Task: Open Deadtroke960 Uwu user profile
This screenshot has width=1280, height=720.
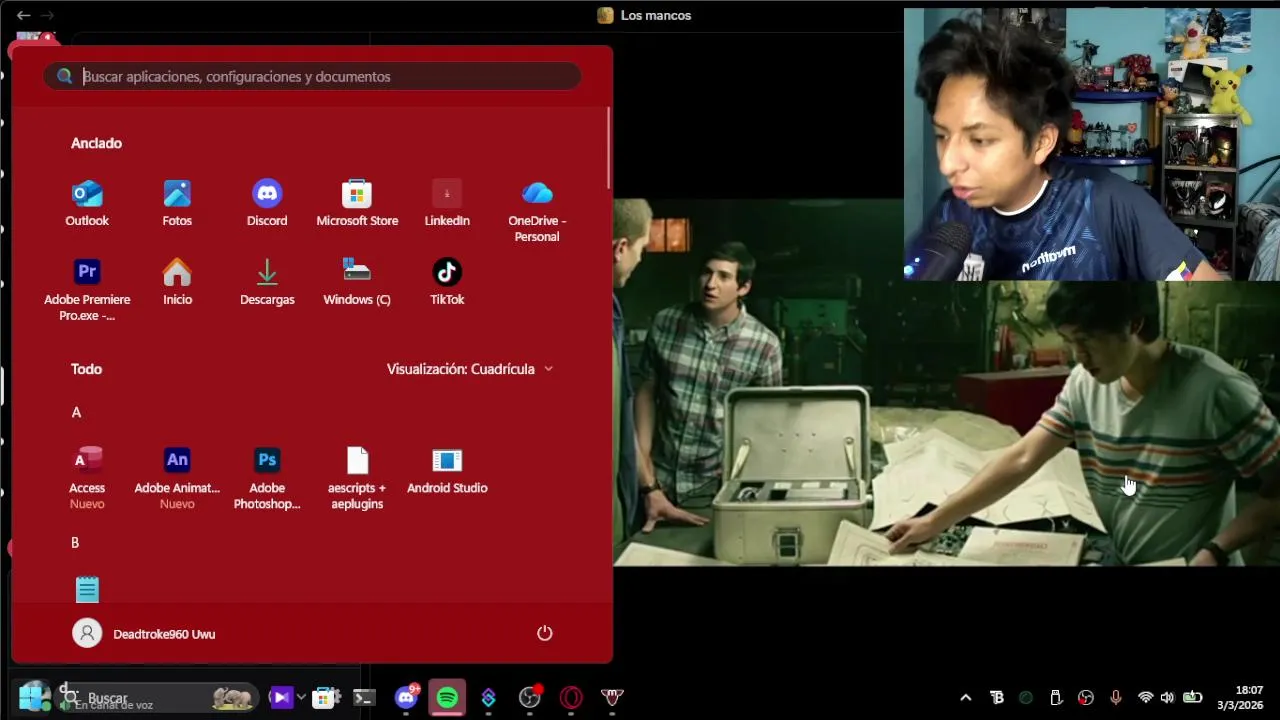Action: 144,633
